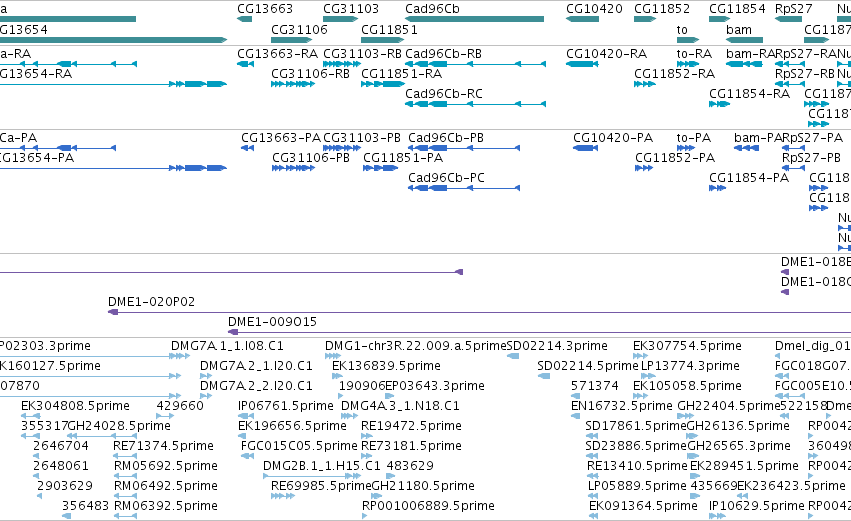This screenshot has width=851, height=521.
Task: Click transcript CG11852-RA
Action: click(645, 84)
